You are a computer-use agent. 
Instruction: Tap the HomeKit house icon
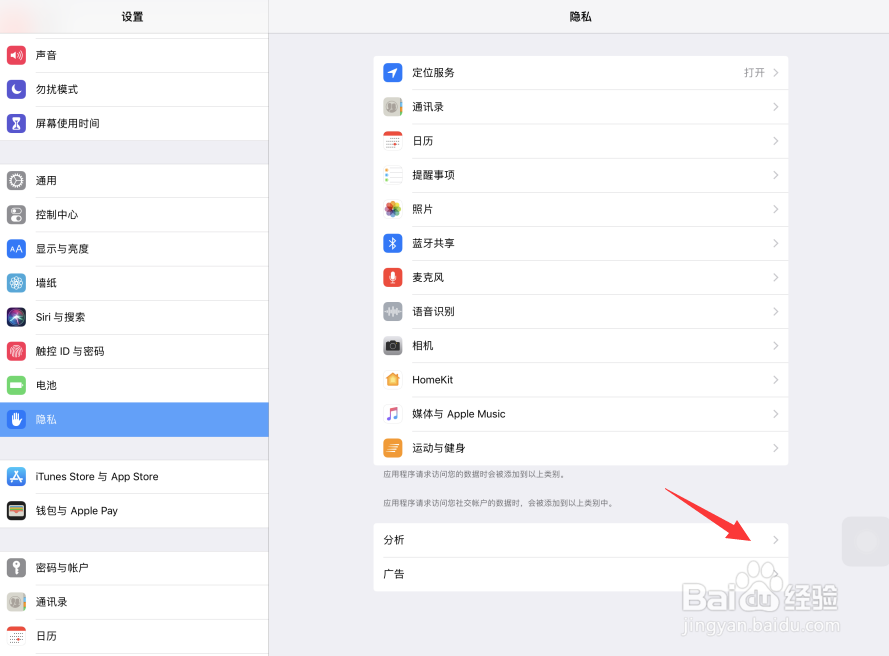click(392, 379)
